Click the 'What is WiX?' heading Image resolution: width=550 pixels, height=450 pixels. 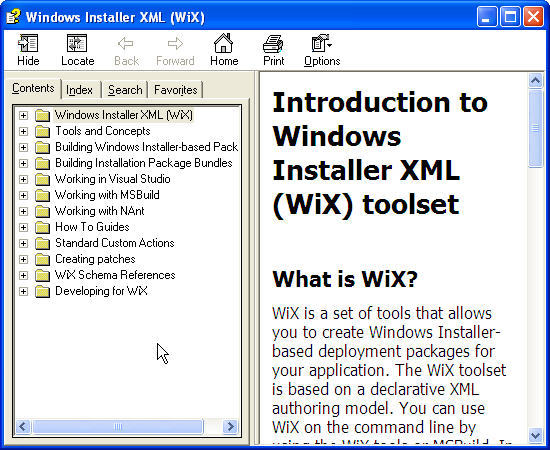345,279
